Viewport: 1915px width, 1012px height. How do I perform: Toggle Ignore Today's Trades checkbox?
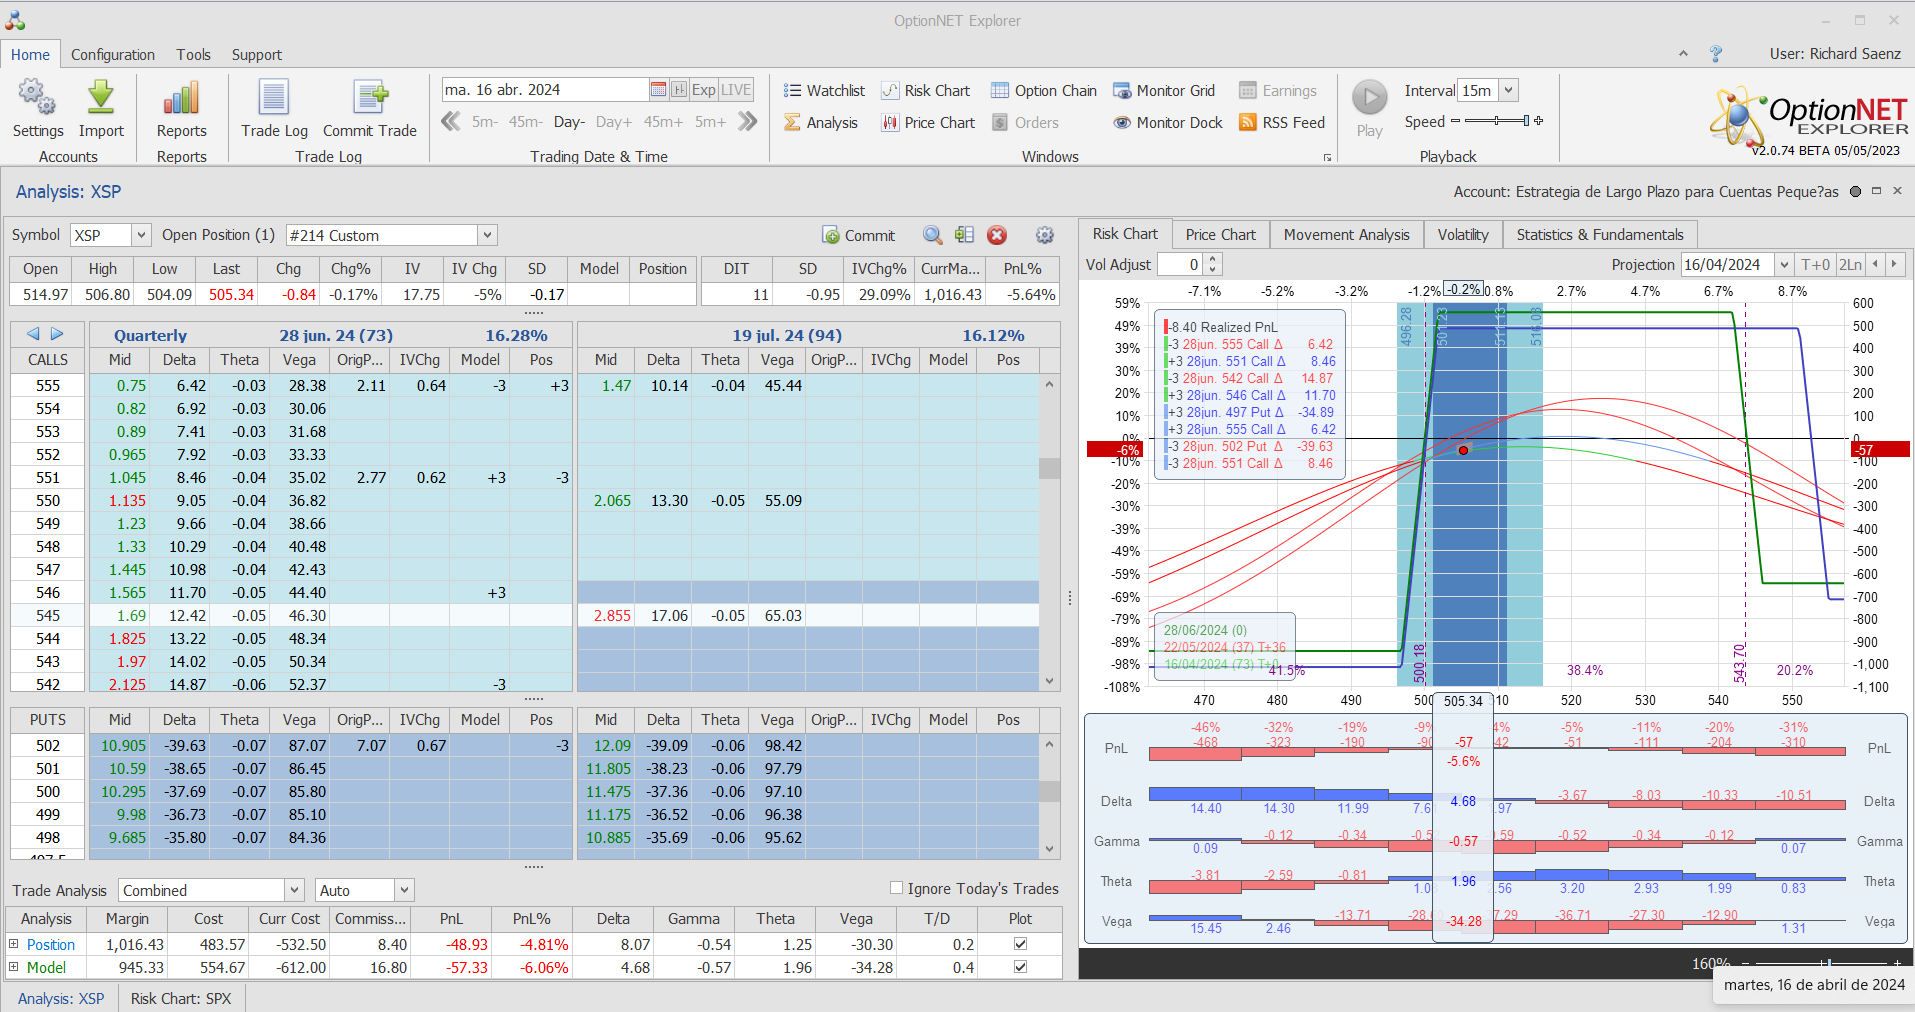click(x=896, y=888)
